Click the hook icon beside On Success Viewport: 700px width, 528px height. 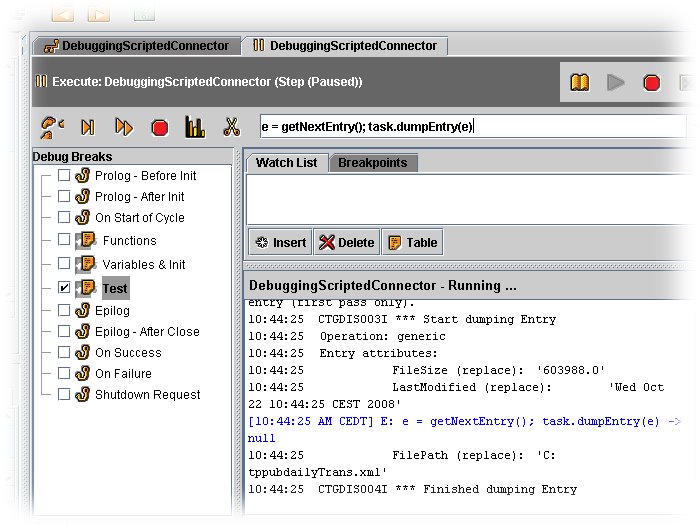click(x=83, y=353)
